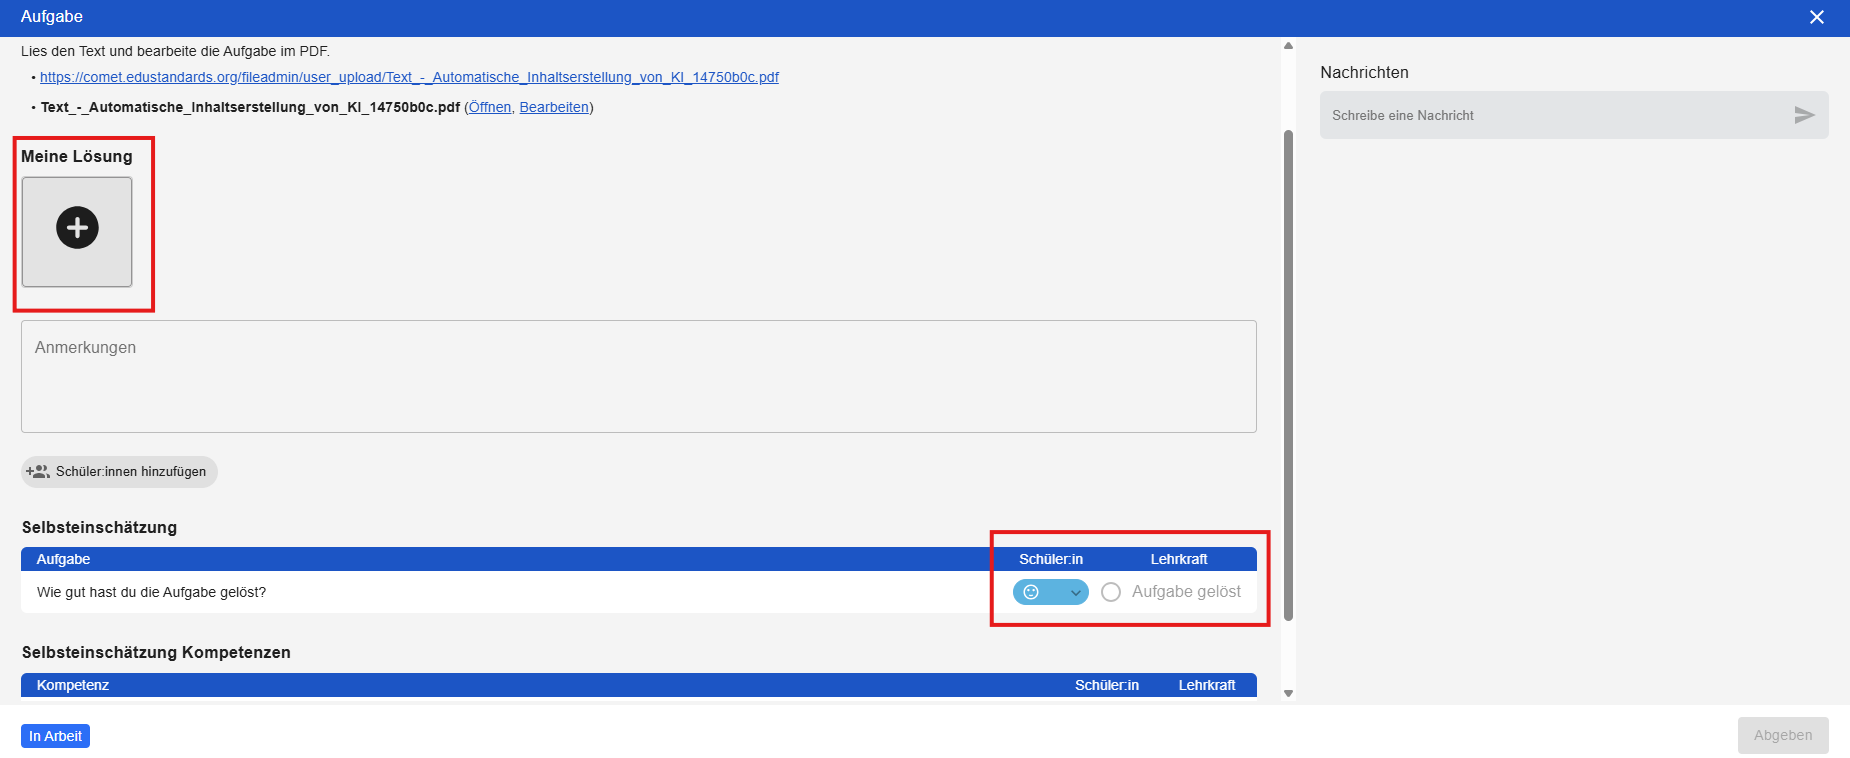The height and width of the screenshot is (758, 1850).
Task: Click the Öffnen link for the PDF
Action: coord(490,107)
